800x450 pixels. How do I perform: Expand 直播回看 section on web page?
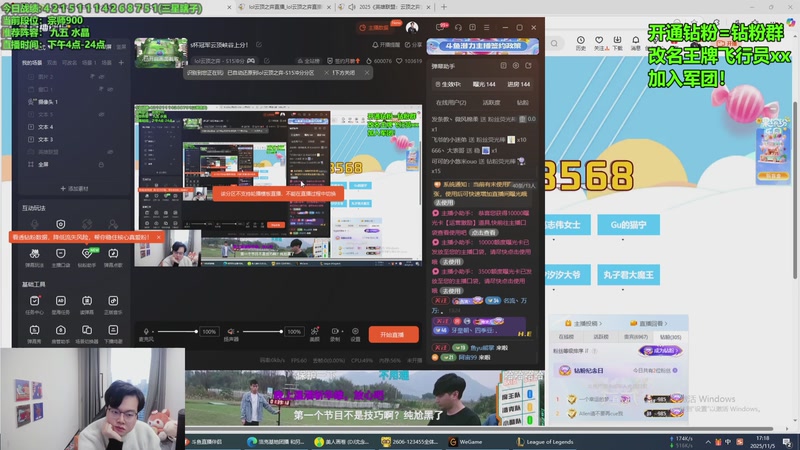point(649,323)
